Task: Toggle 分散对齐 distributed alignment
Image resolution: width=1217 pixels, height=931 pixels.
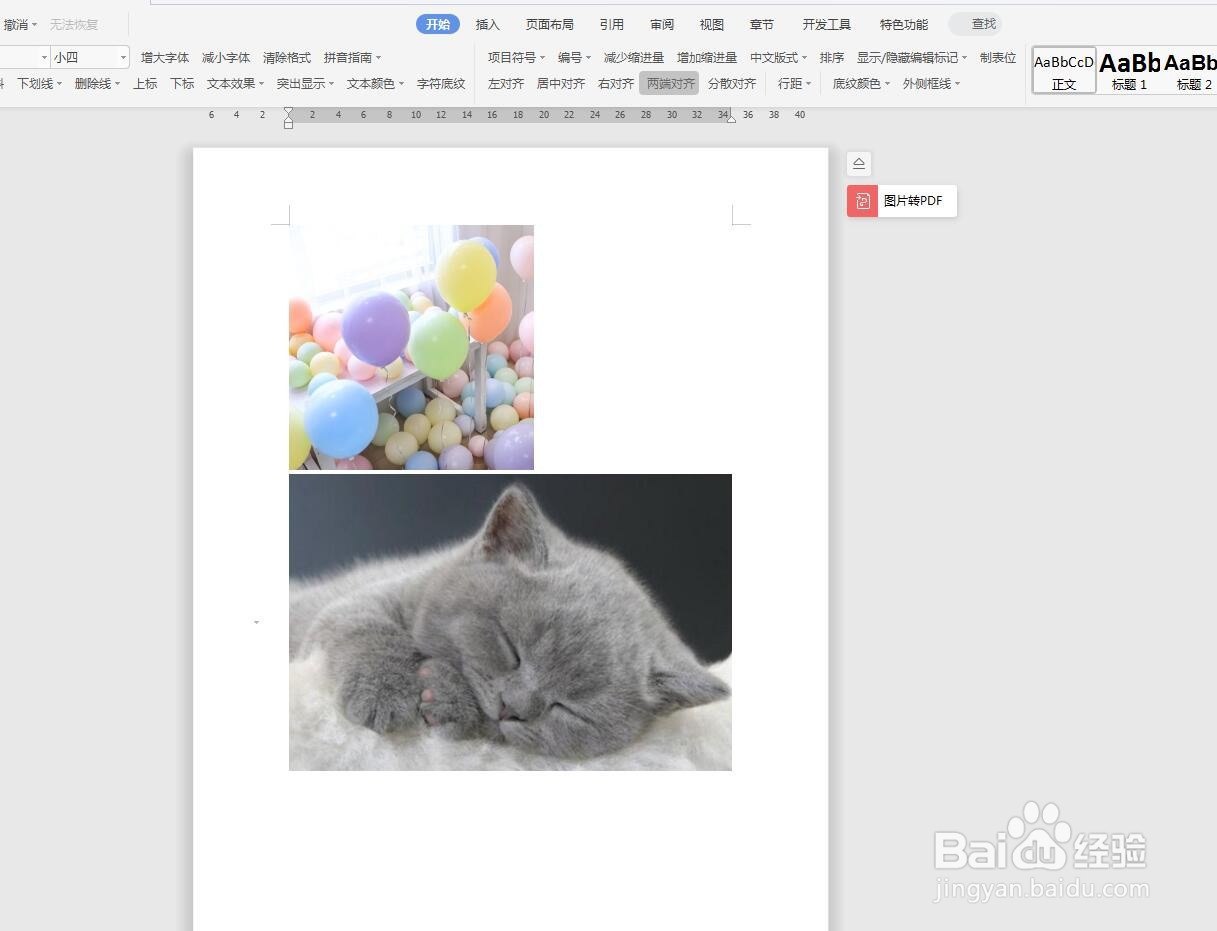Action: (x=731, y=83)
